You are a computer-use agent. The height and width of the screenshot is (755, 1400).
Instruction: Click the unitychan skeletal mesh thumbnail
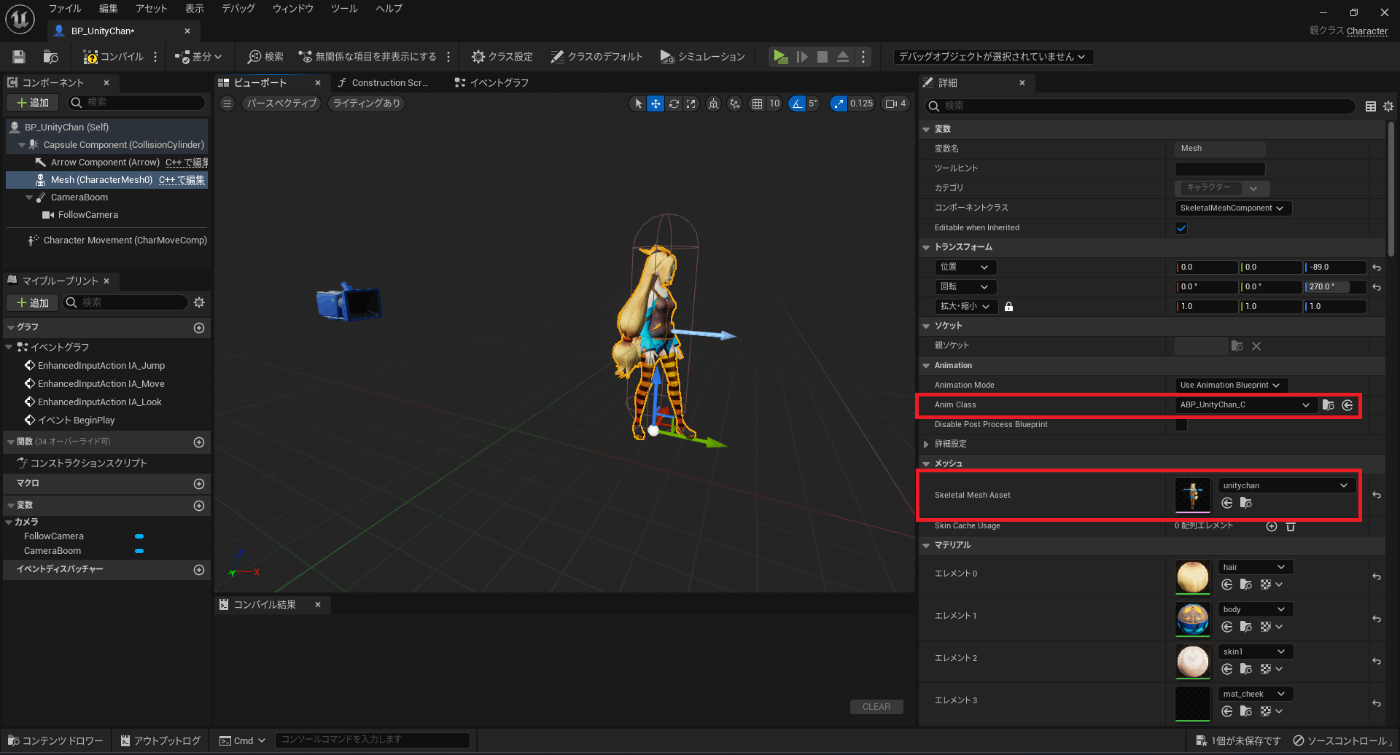pos(1192,495)
